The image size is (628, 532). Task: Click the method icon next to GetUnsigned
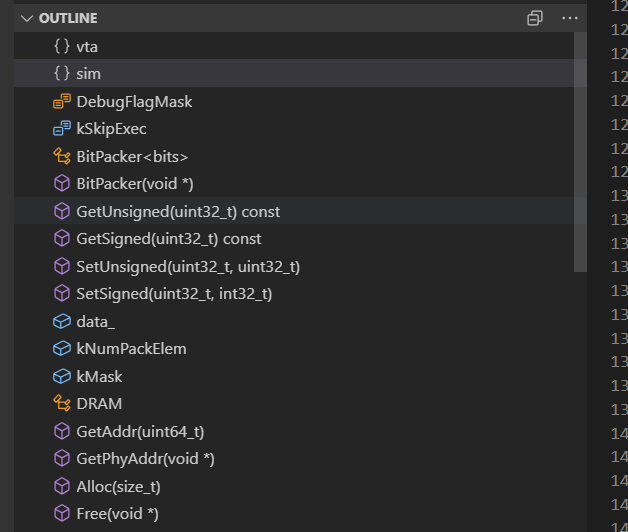point(62,211)
